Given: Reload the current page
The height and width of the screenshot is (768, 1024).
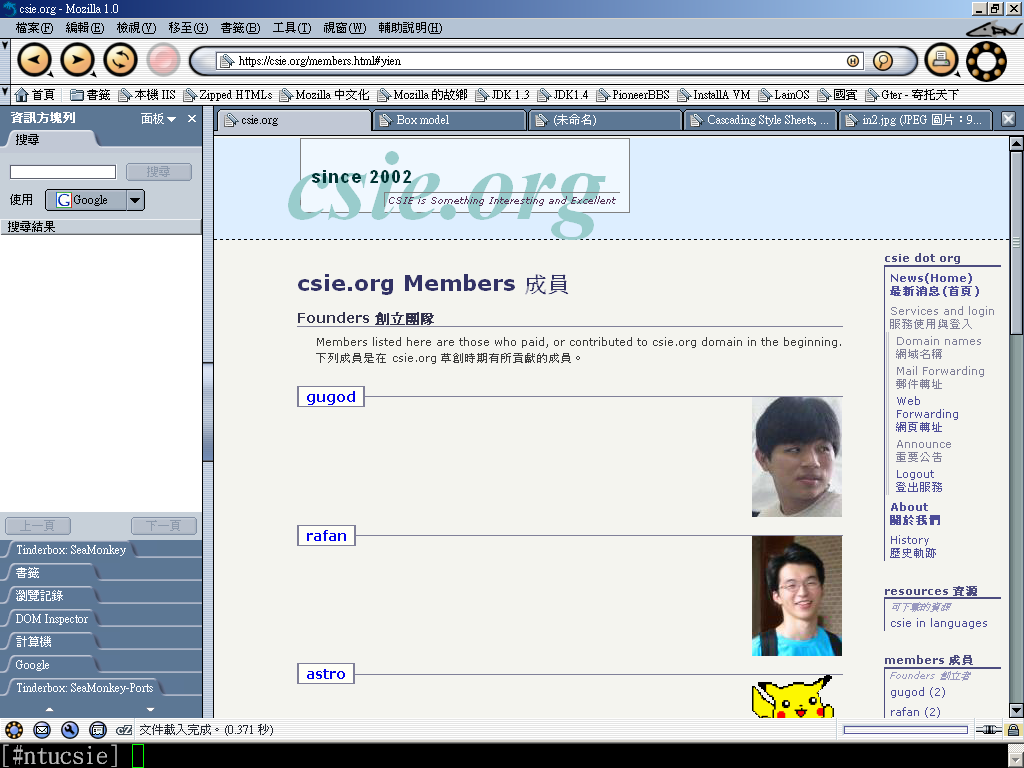Looking at the screenshot, I should pyautogui.click(x=120, y=60).
